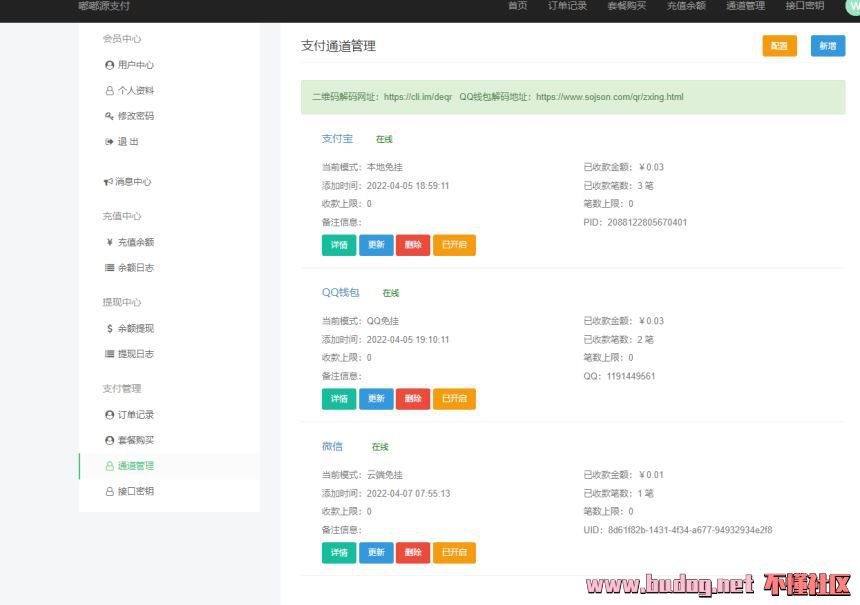Click the user icon beside 用户中心

click(109, 65)
